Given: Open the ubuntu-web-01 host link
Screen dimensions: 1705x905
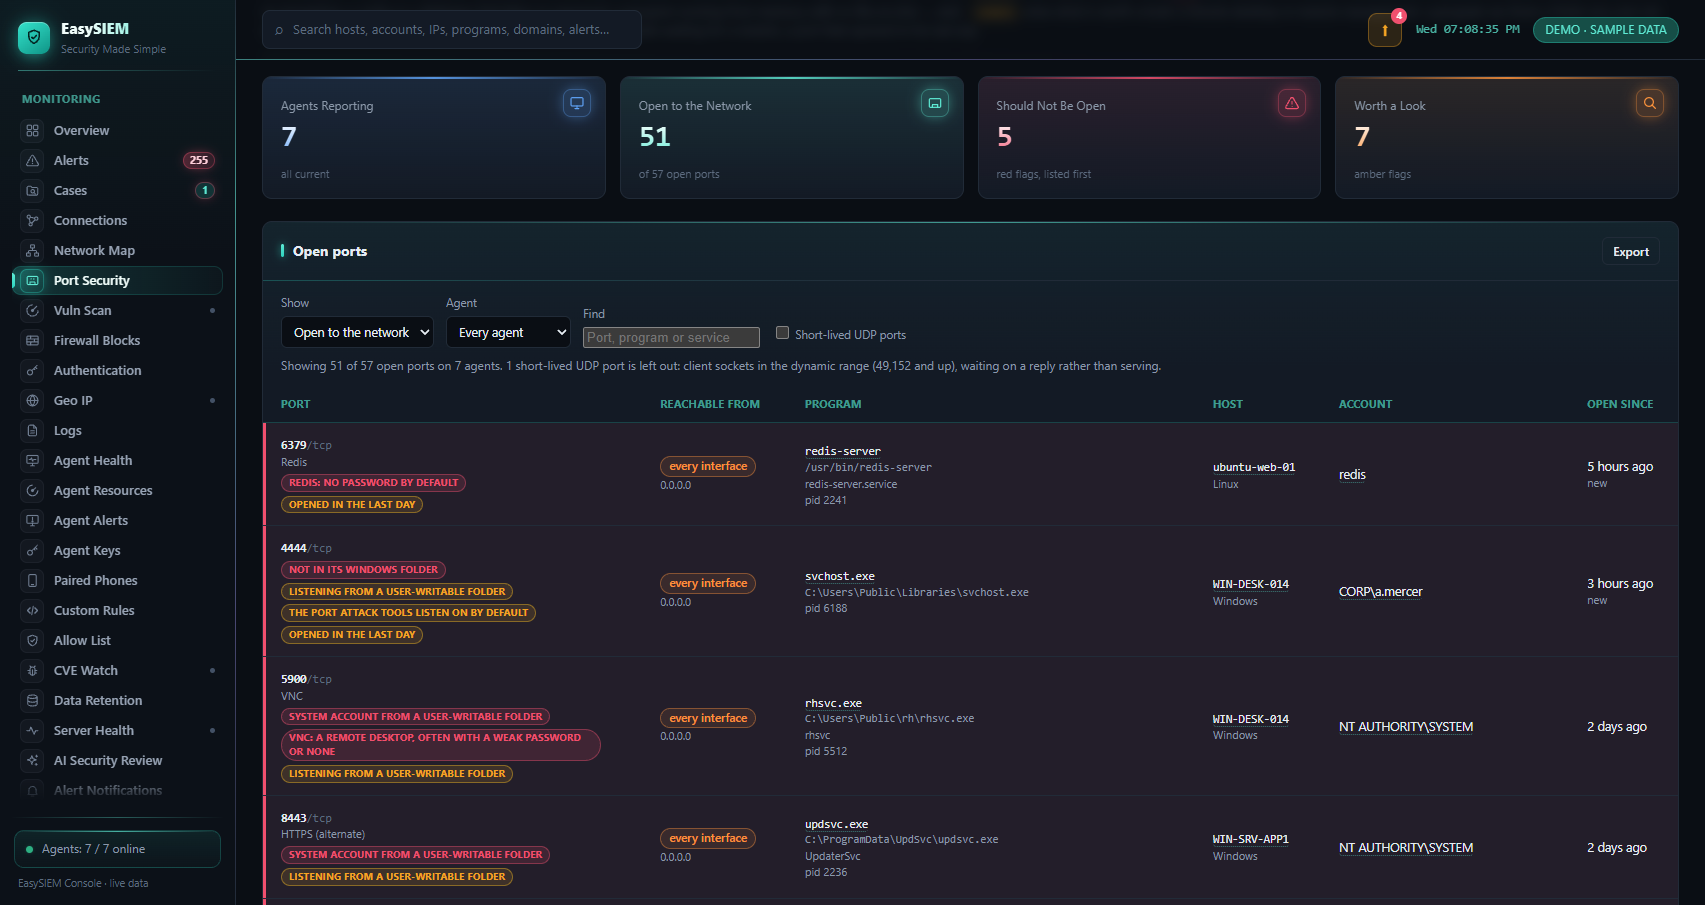Looking at the screenshot, I should coord(1254,467).
